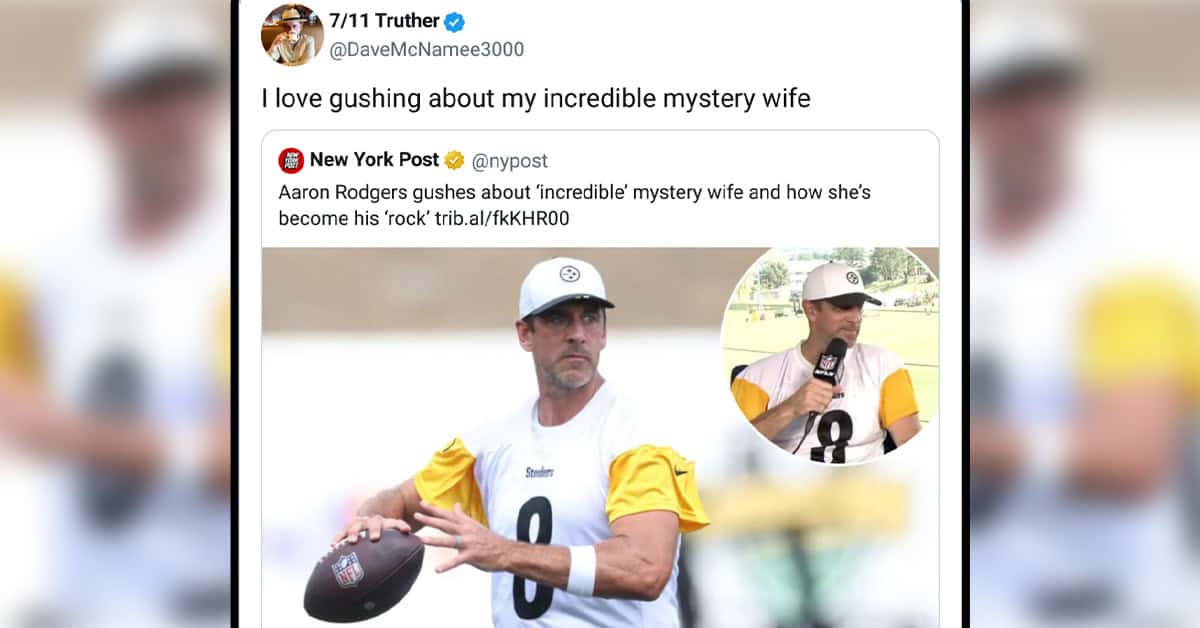Screen dimensions: 1200x628
Task: Select the tweet text about gushing mystery wife
Action: click(536, 99)
